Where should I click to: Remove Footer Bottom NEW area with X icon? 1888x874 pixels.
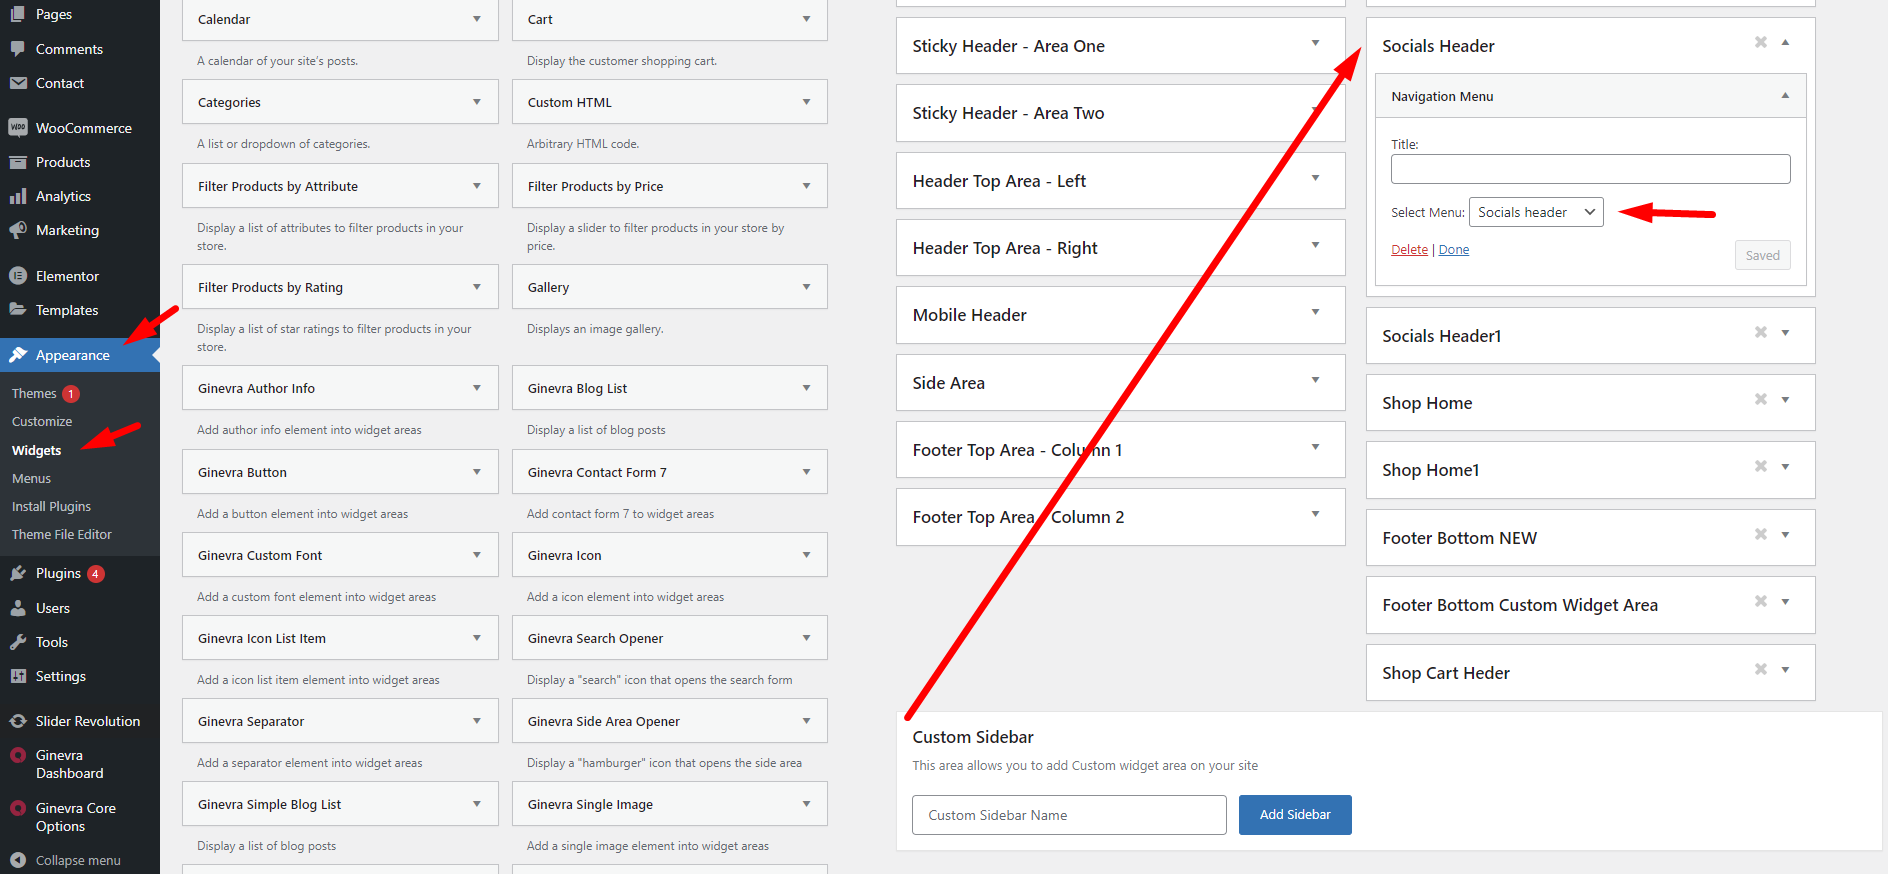pos(1761,534)
